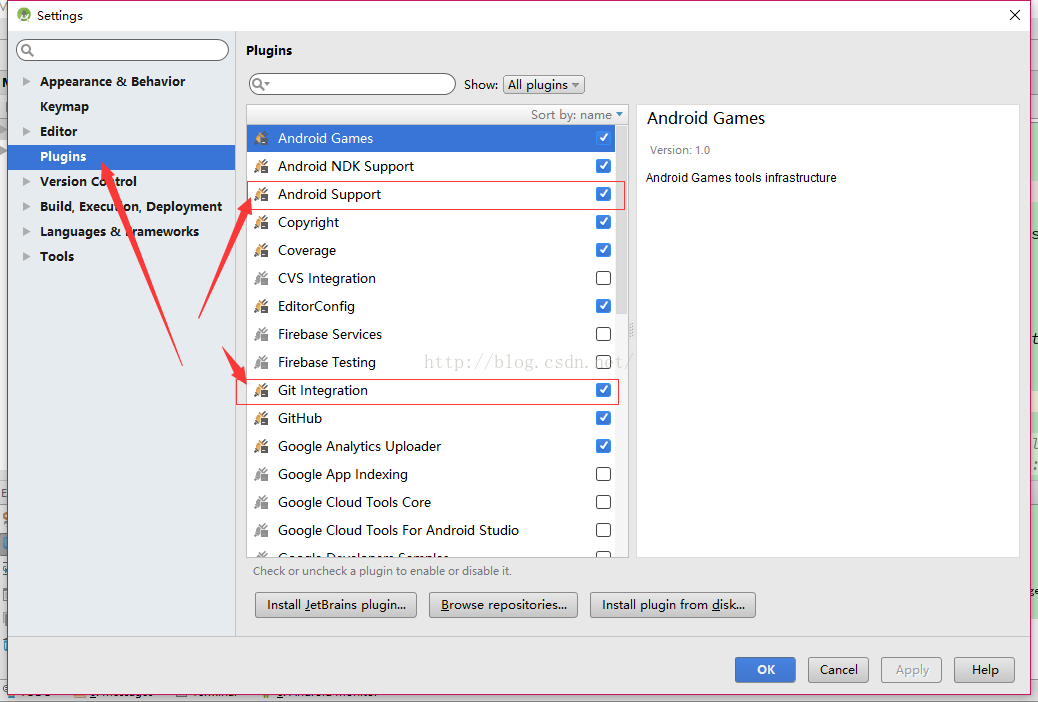Uncheck Google Analytics Uploader checkbox
Screen dimensions: 1038x702
(x=603, y=446)
